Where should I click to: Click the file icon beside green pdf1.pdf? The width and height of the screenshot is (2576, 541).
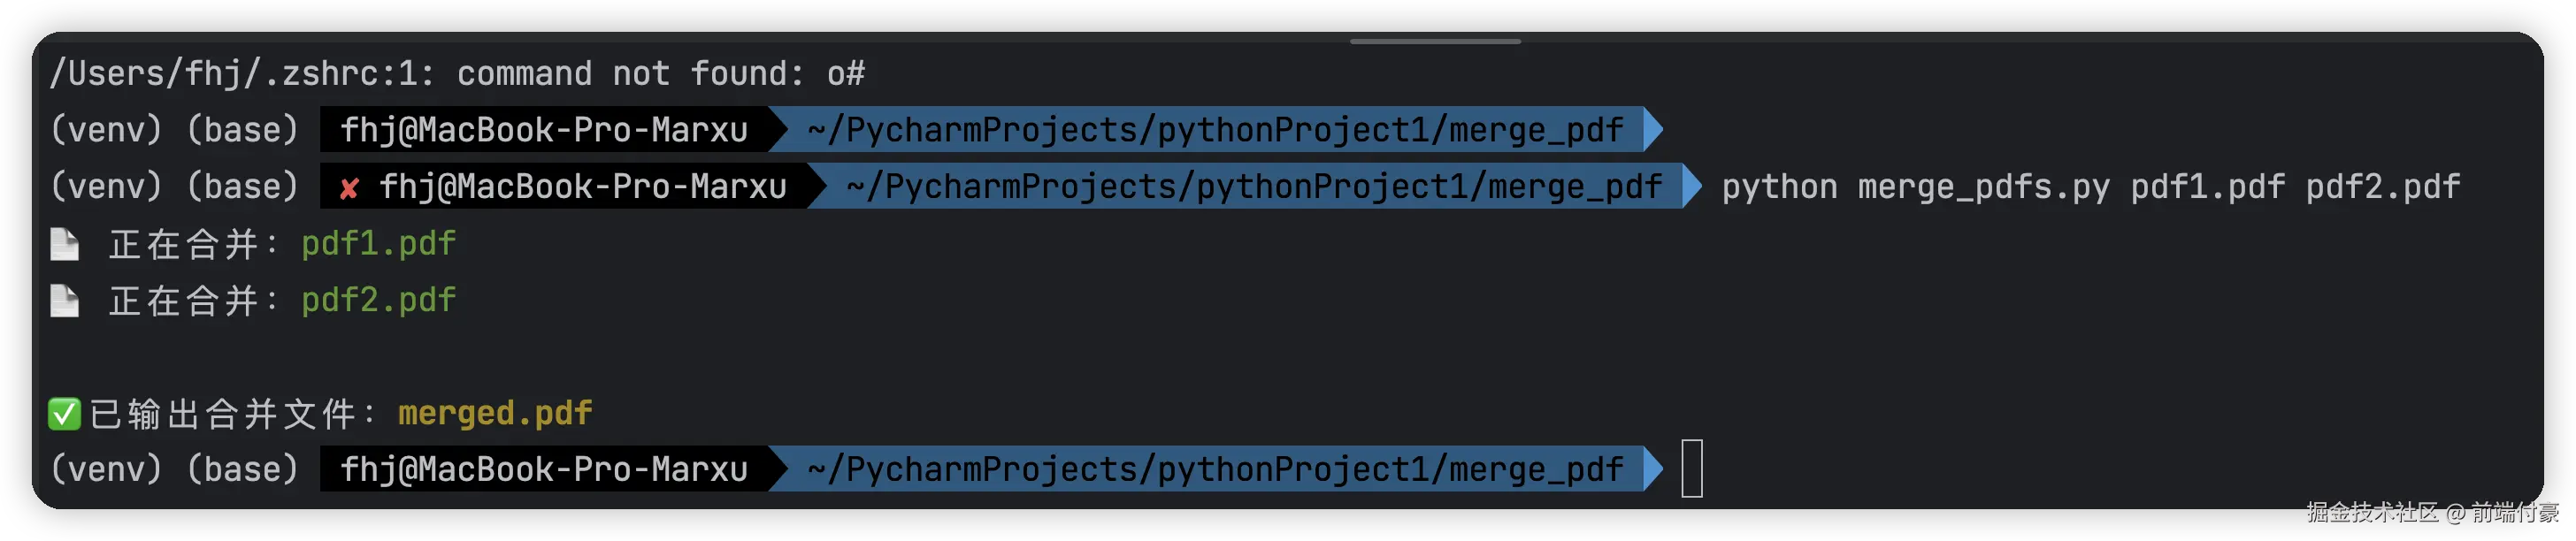(x=65, y=244)
